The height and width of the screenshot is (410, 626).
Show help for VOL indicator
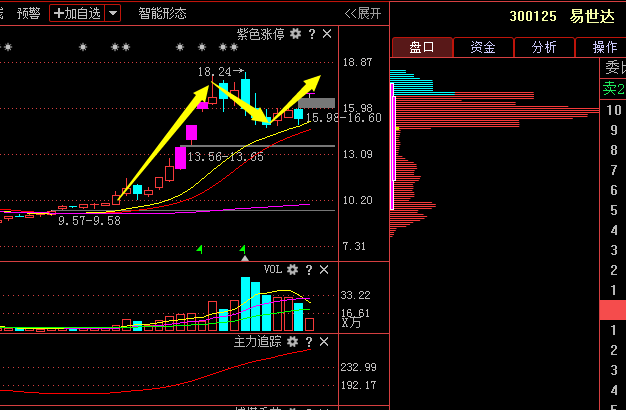point(309,270)
